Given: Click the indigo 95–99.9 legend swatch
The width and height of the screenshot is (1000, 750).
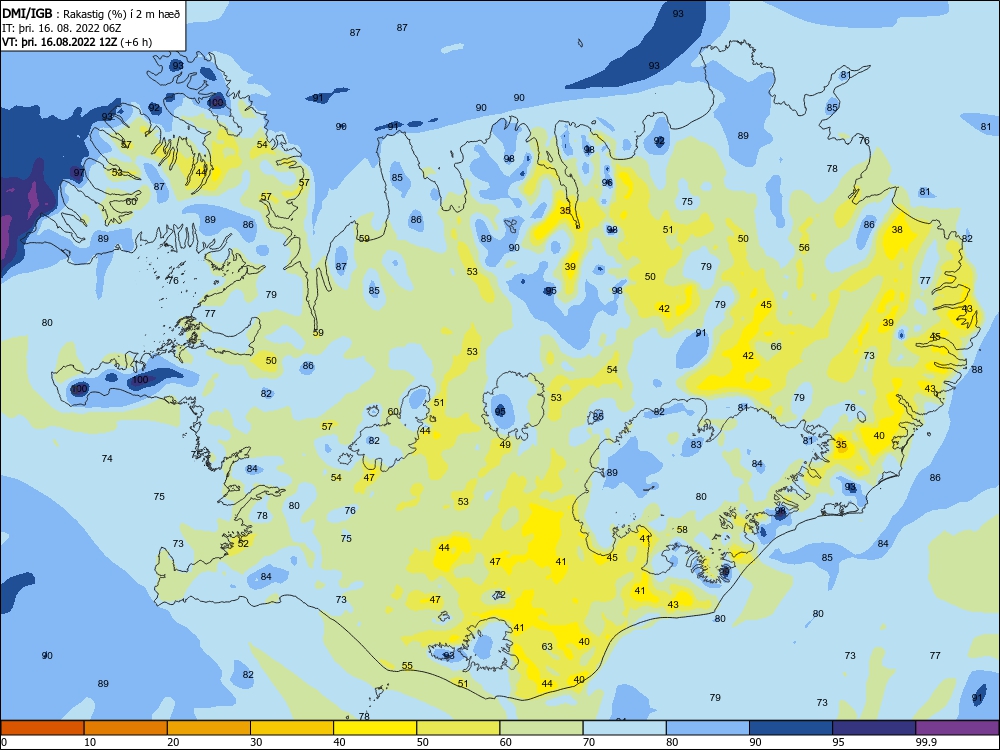Looking at the screenshot, I should (x=874, y=728).
